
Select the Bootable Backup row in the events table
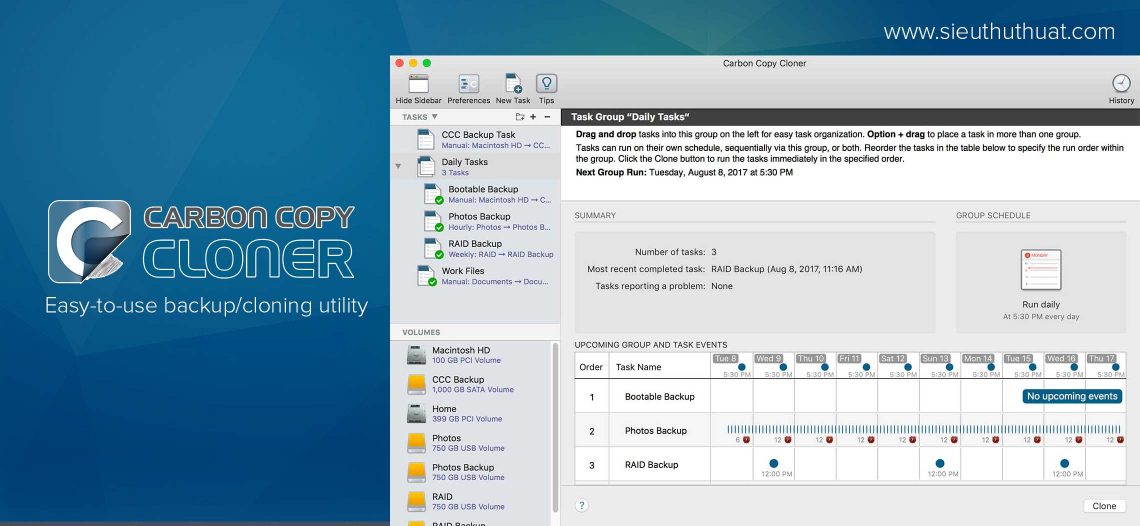pyautogui.click(x=850, y=397)
